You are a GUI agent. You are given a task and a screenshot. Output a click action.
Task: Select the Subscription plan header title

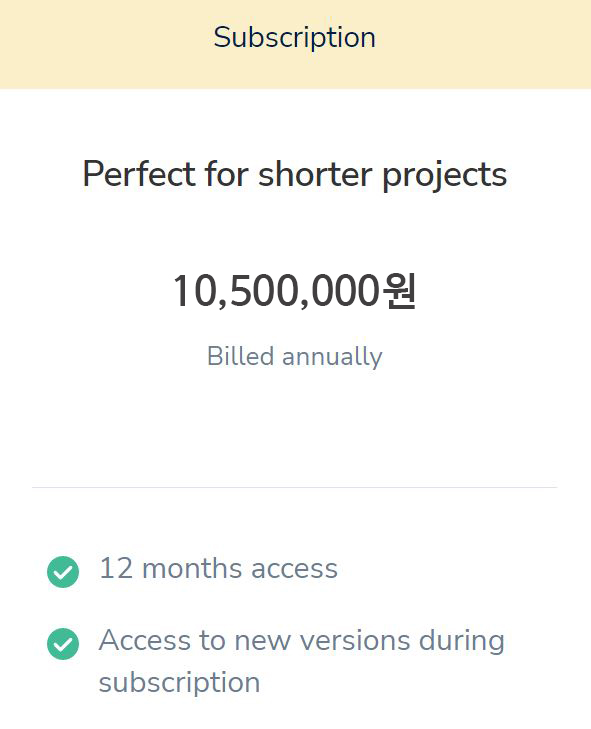[295, 37]
